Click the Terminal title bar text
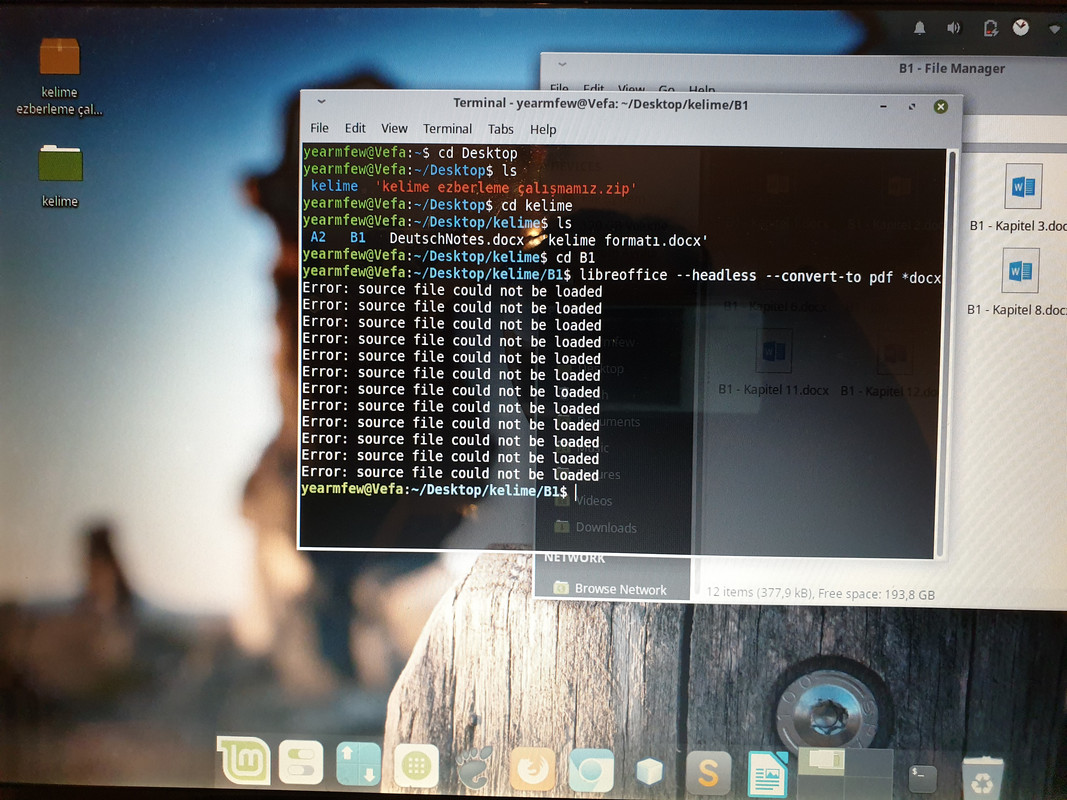Viewport: 1067px width, 800px height. tap(601, 104)
